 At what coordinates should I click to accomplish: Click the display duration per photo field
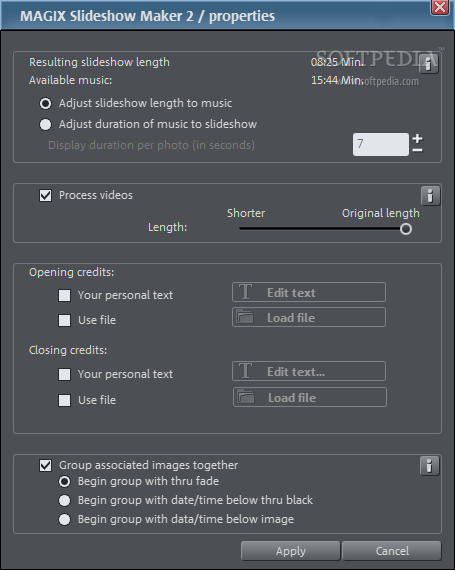click(380, 144)
